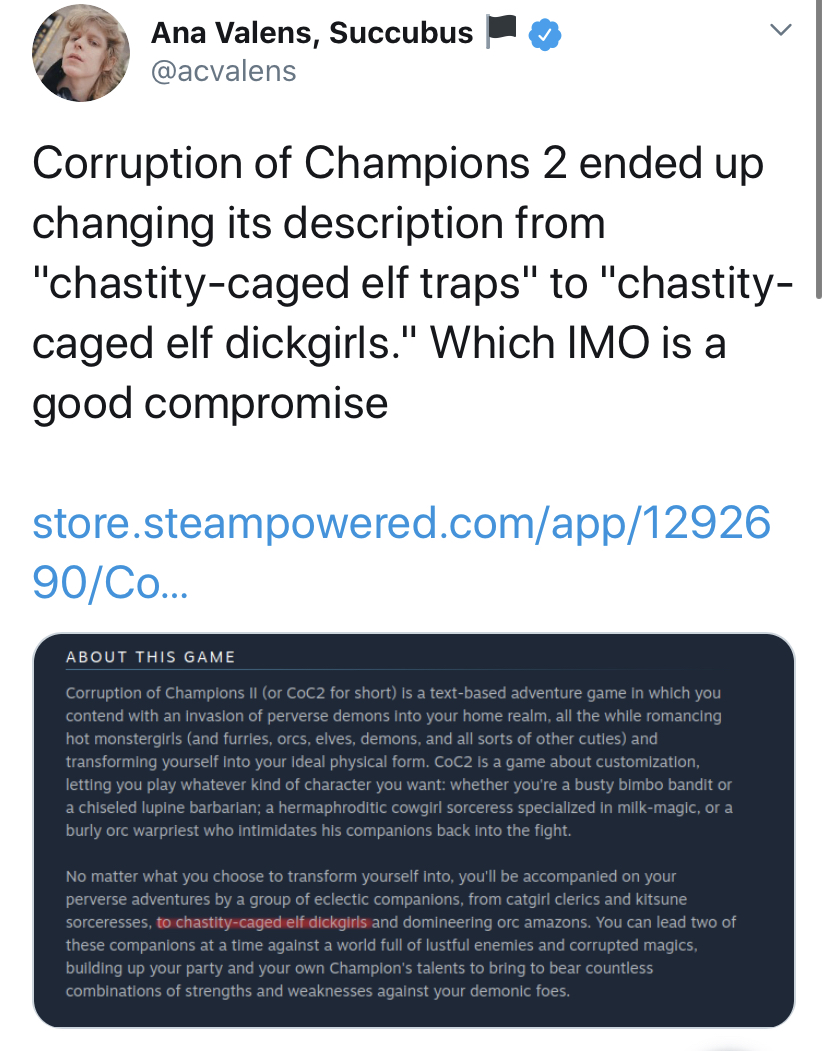Click the black flag emoji beside name
The image size is (828, 1051).
[499, 33]
